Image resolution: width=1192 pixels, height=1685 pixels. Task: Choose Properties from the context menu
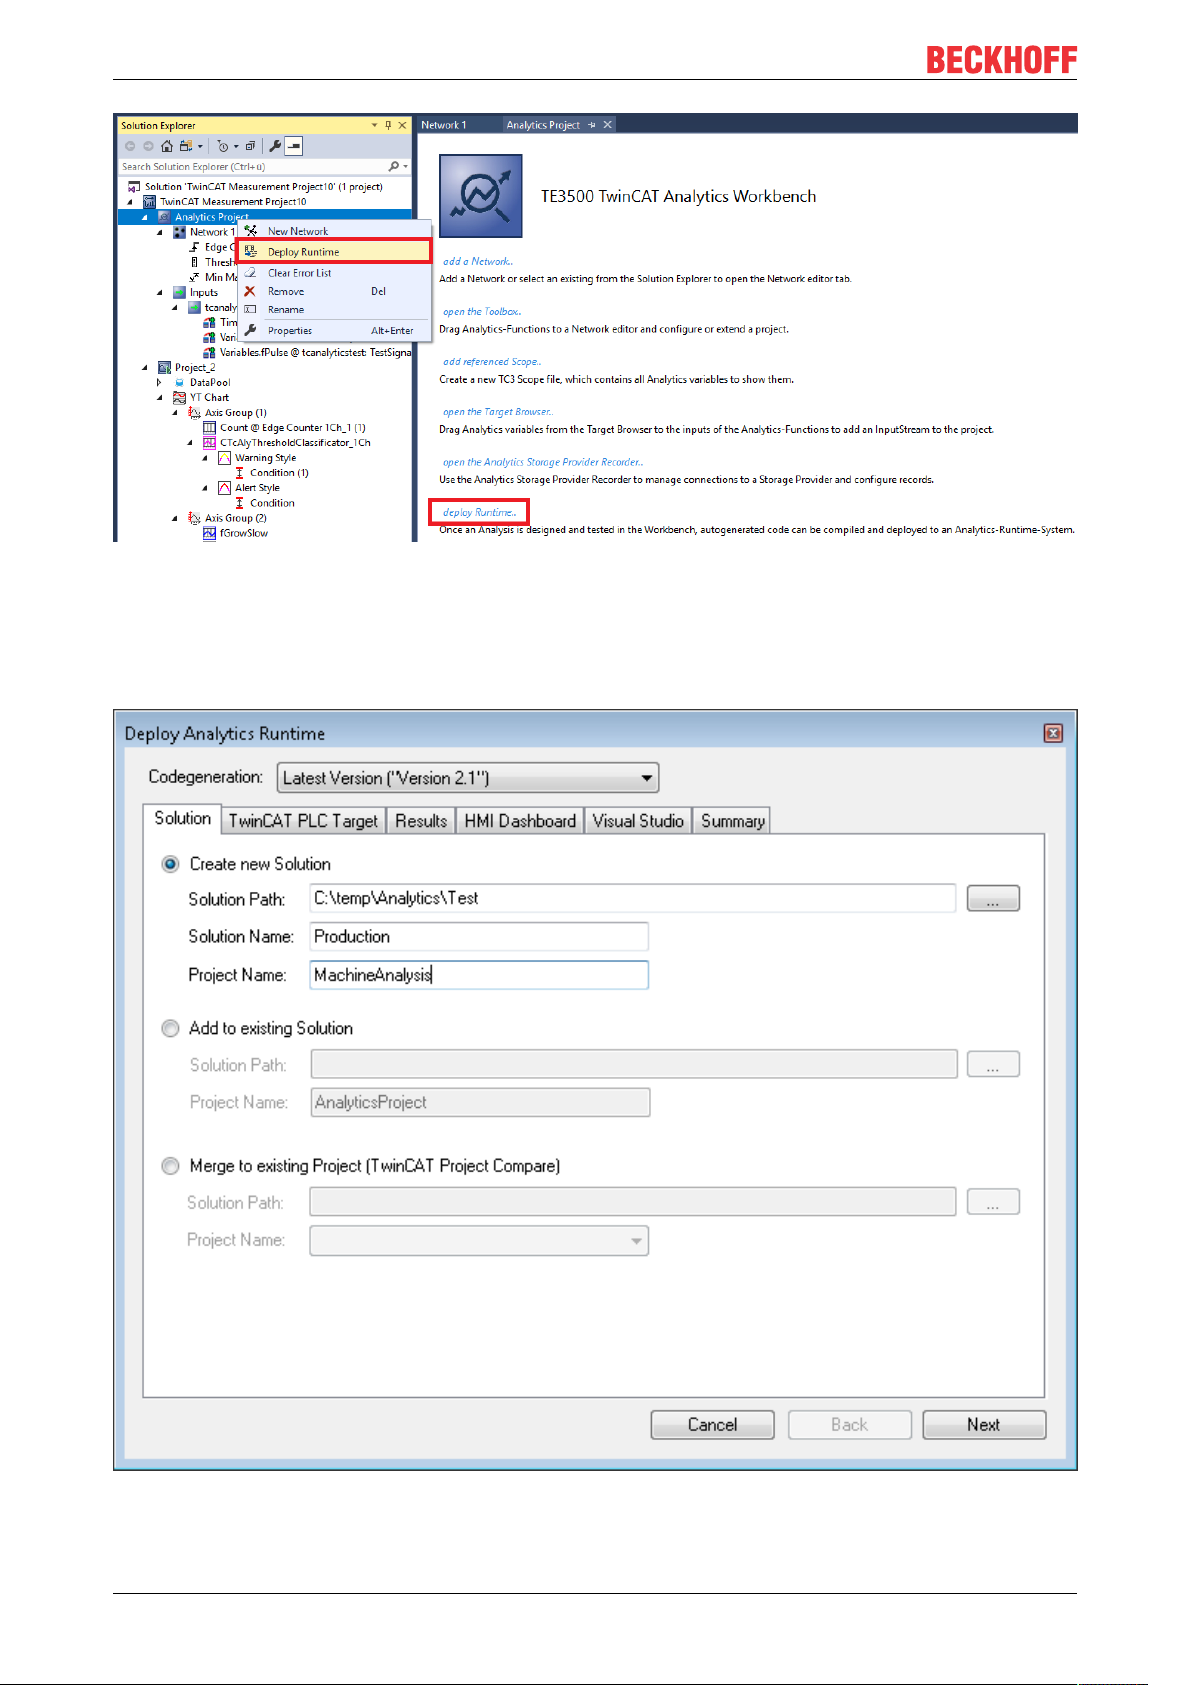[x=335, y=331]
